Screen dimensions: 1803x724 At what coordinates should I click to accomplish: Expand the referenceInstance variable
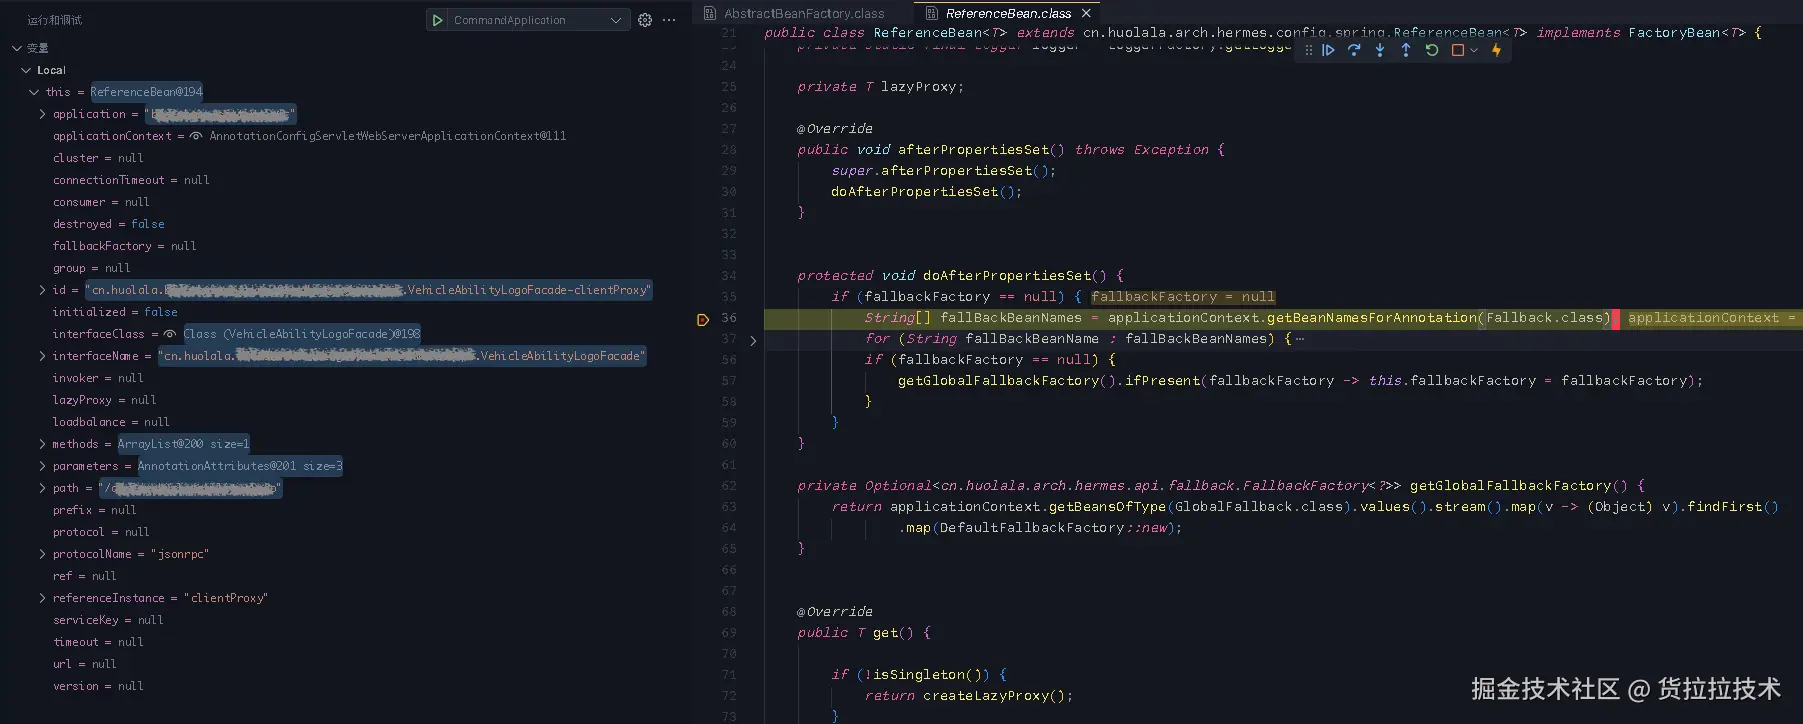(x=42, y=598)
